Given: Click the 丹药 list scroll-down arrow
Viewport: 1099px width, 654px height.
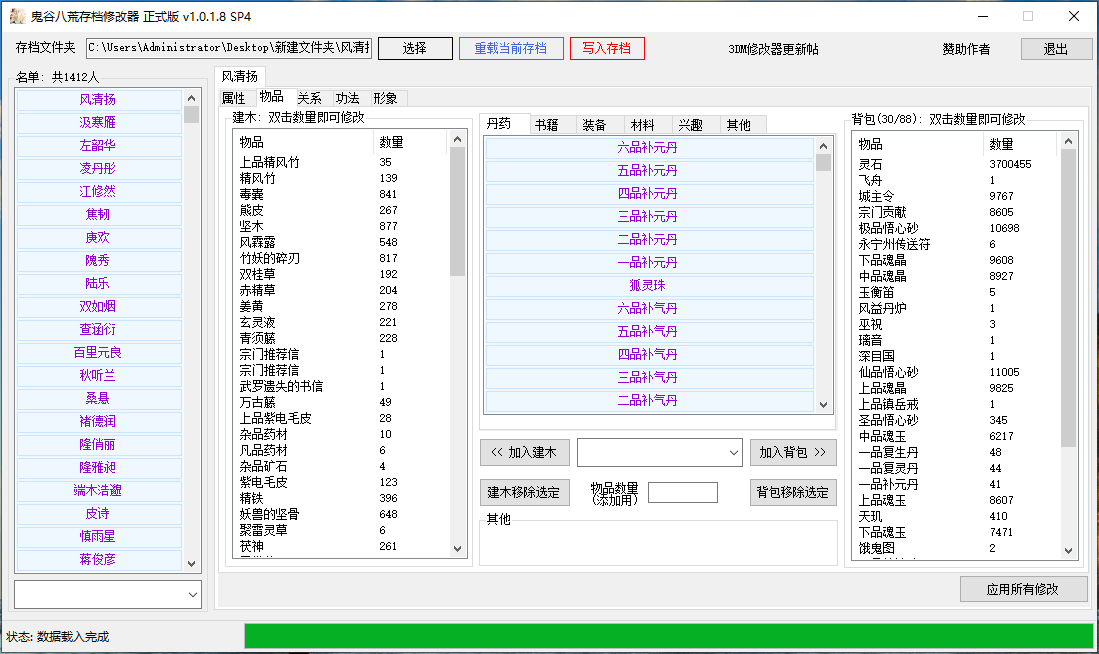Looking at the screenshot, I should pyautogui.click(x=824, y=404).
